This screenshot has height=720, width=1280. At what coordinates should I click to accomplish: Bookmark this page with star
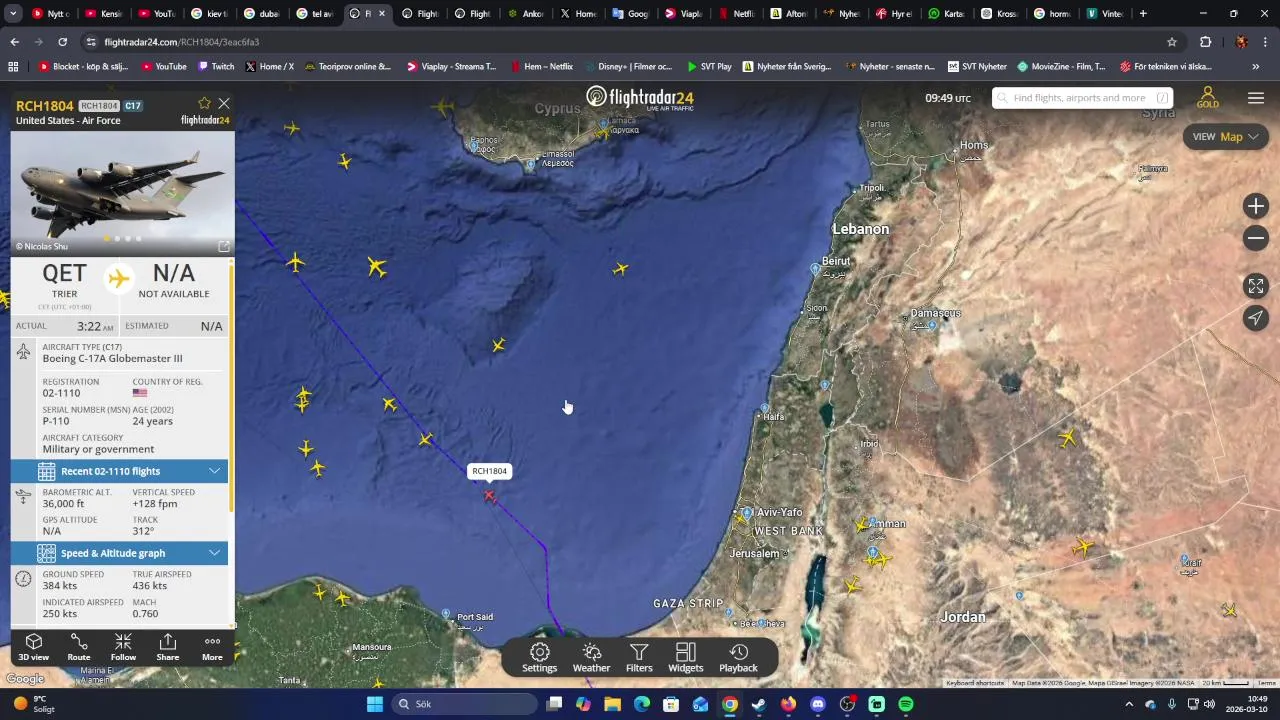pyautogui.click(x=1172, y=42)
